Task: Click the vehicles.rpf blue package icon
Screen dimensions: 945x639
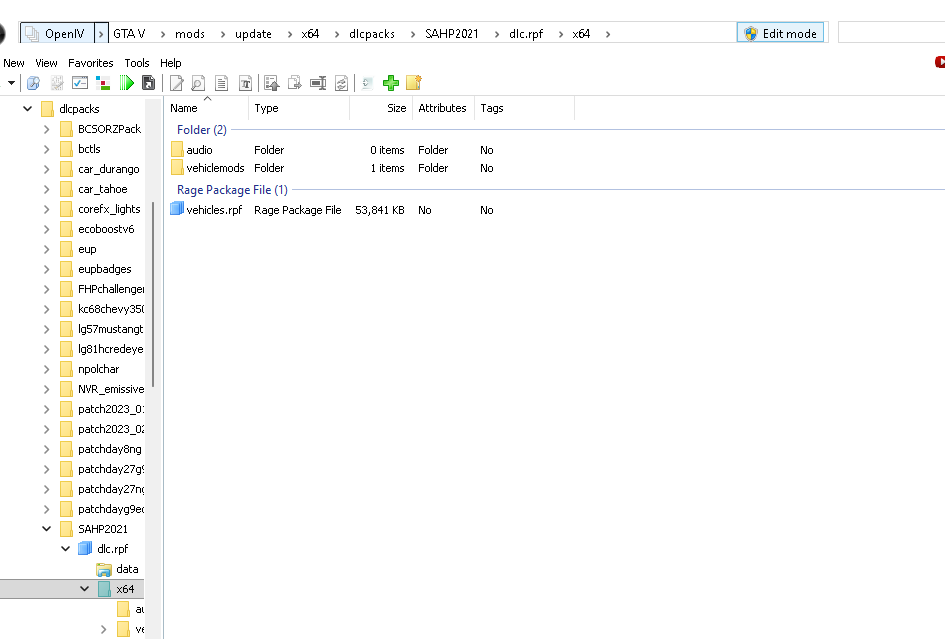Action: (x=177, y=209)
